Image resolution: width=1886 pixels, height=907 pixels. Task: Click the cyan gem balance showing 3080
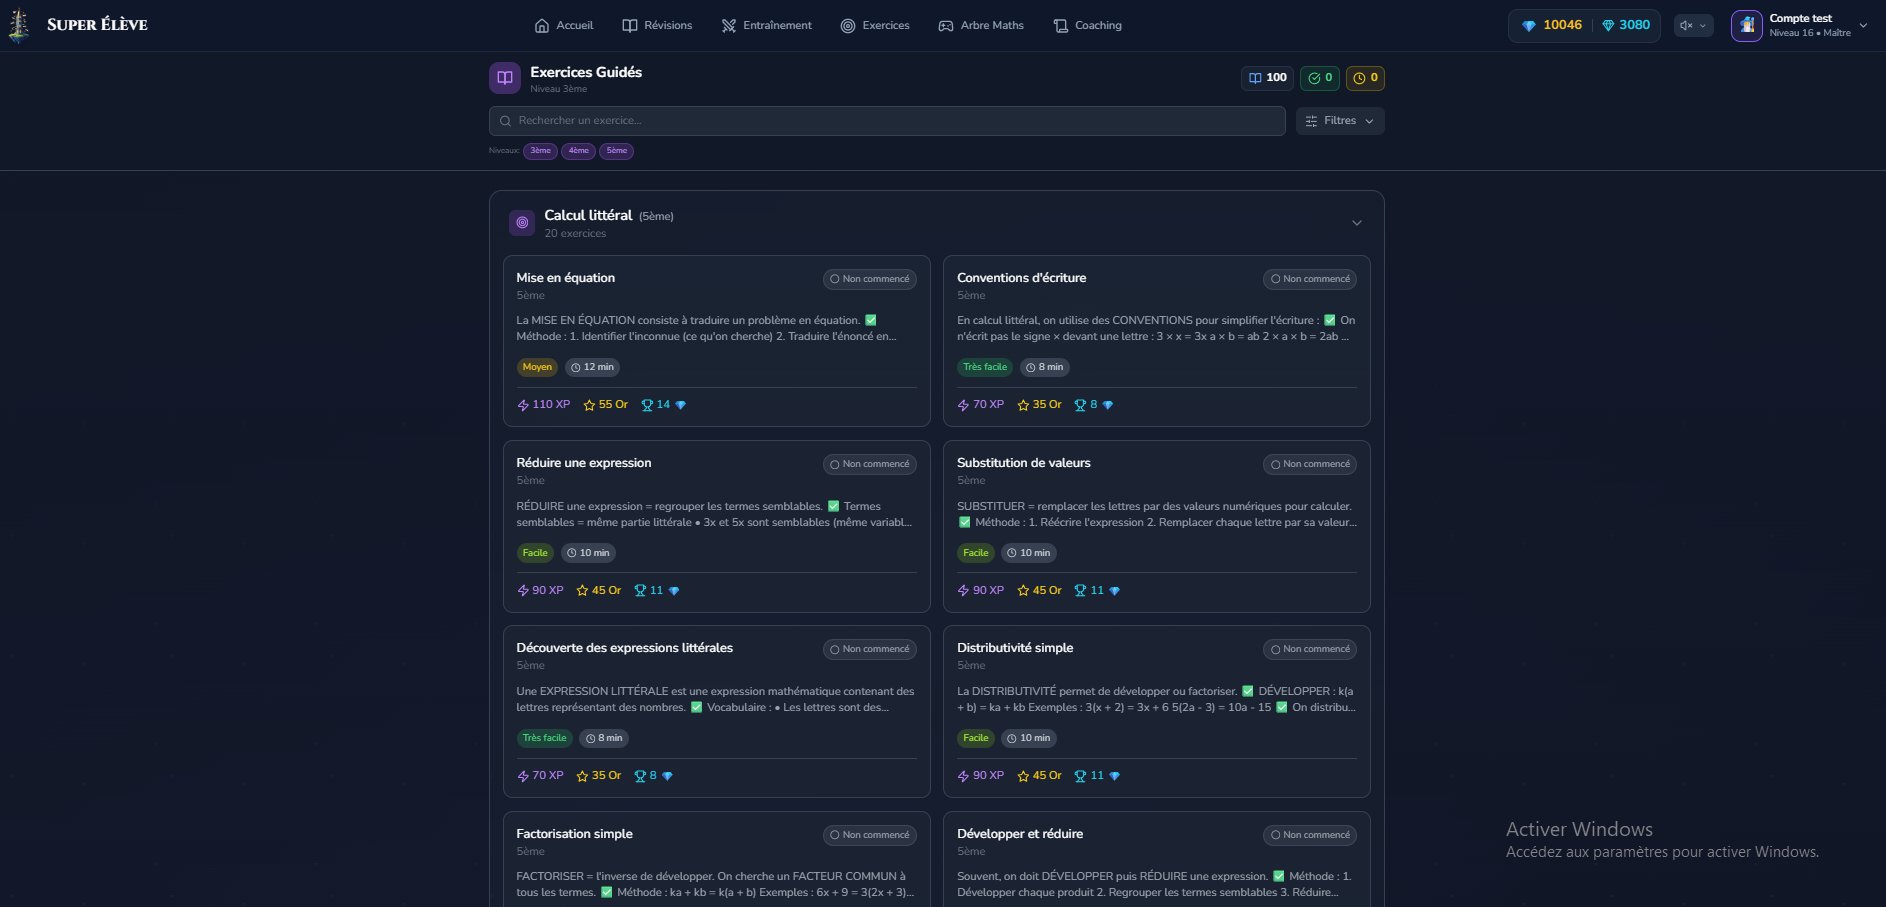click(1625, 25)
